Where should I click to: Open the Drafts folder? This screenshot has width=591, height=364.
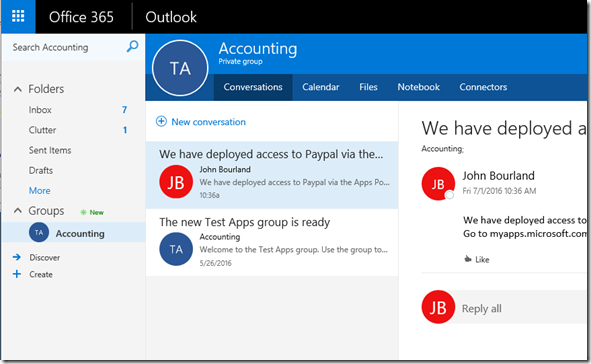(x=41, y=170)
